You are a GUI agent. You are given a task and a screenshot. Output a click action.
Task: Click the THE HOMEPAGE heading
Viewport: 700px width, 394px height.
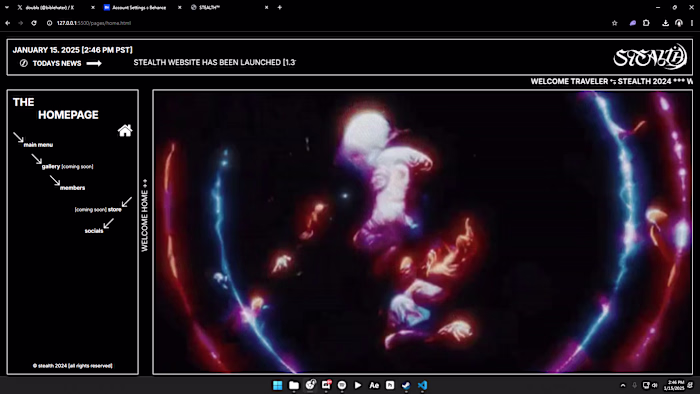click(56, 108)
